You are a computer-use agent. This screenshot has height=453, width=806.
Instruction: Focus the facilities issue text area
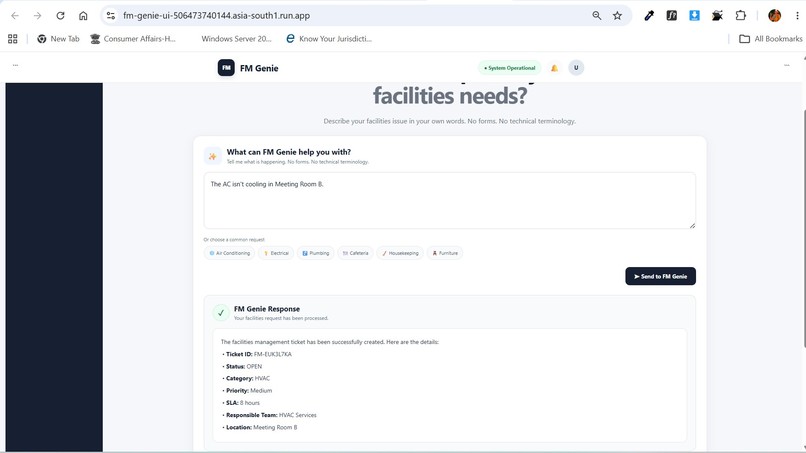(450, 201)
